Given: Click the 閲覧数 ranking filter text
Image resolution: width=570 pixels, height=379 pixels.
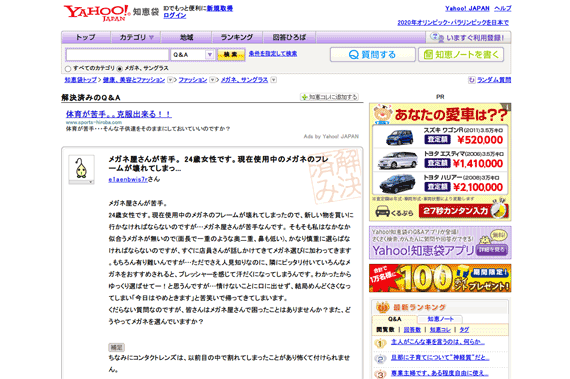Looking at the screenshot, I should pos(385,330).
